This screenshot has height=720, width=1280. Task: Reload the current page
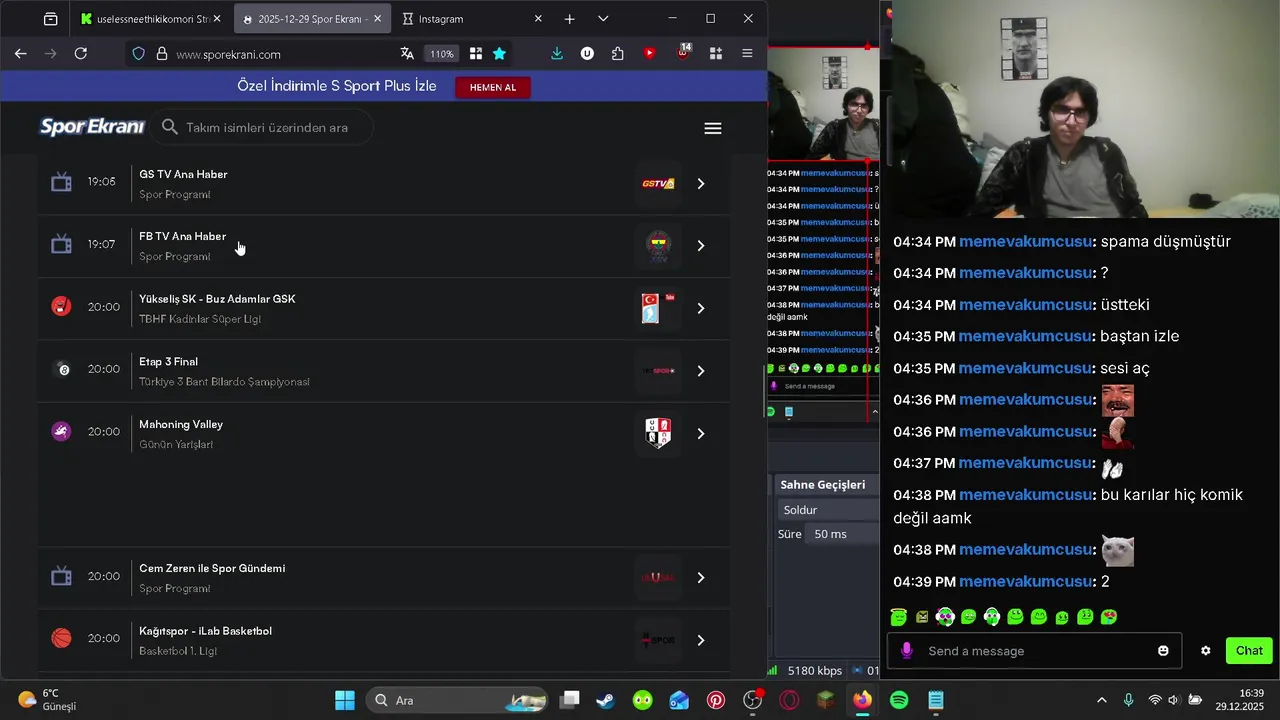click(81, 54)
